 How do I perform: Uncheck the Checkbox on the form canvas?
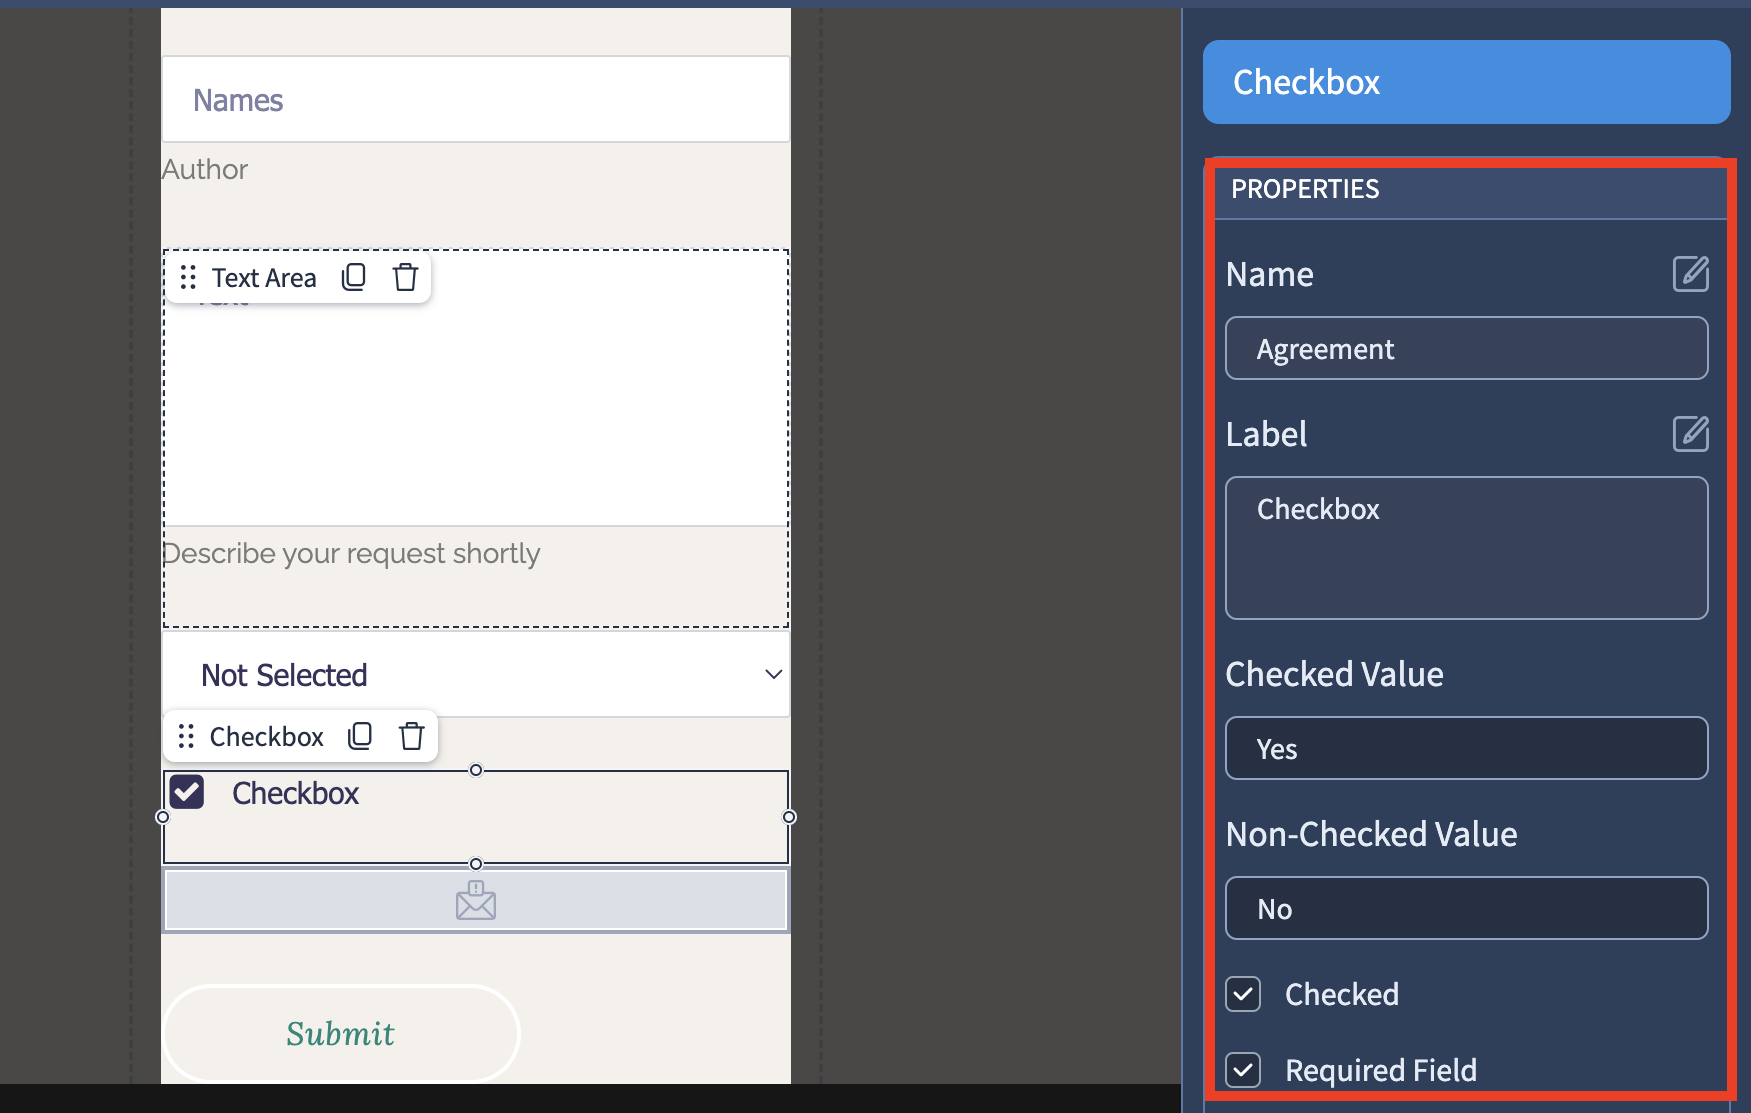(x=187, y=792)
